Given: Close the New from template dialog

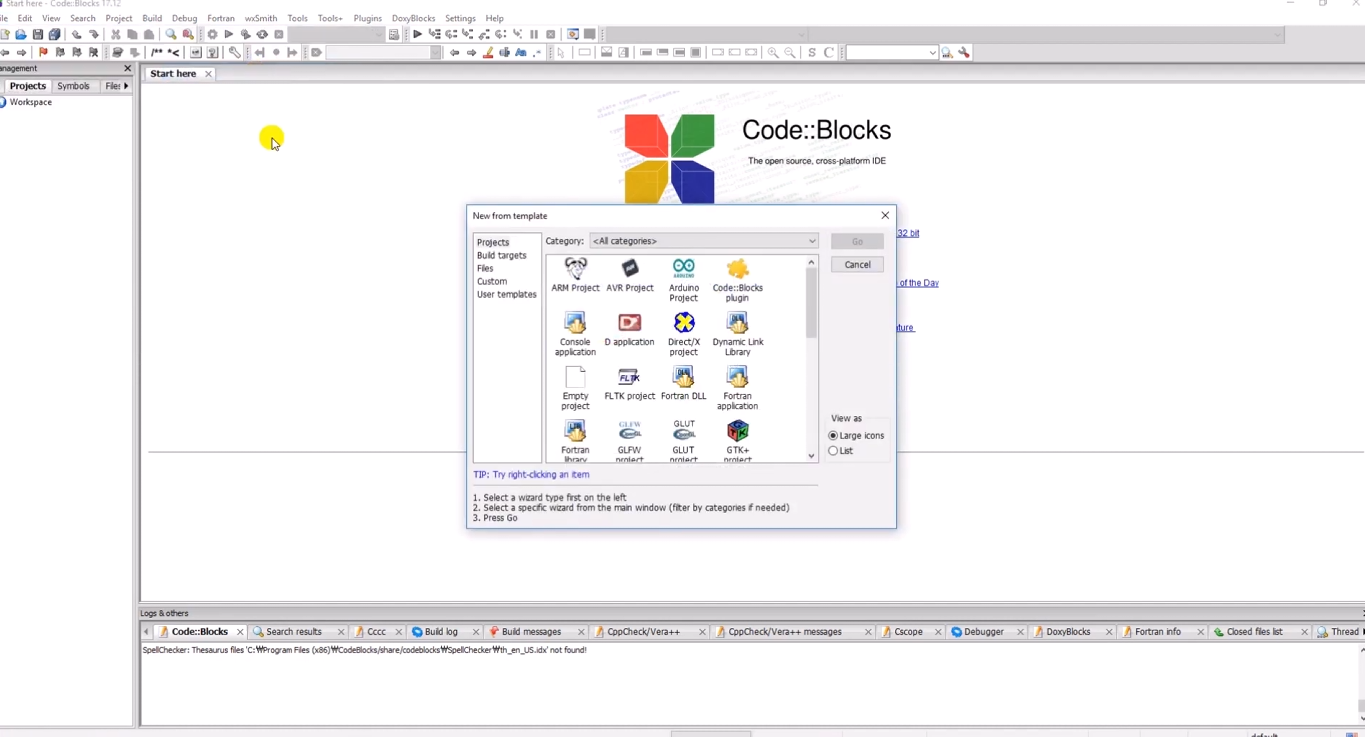Looking at the screenshot, I should [884, 215].
